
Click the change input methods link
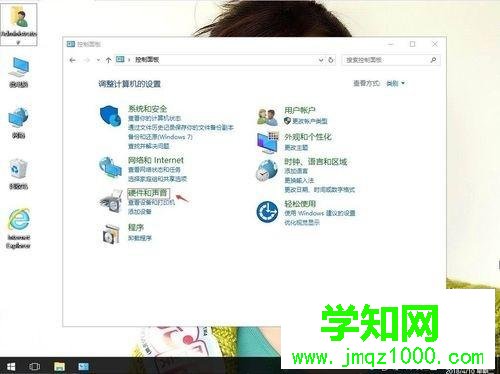pos(299,180)
